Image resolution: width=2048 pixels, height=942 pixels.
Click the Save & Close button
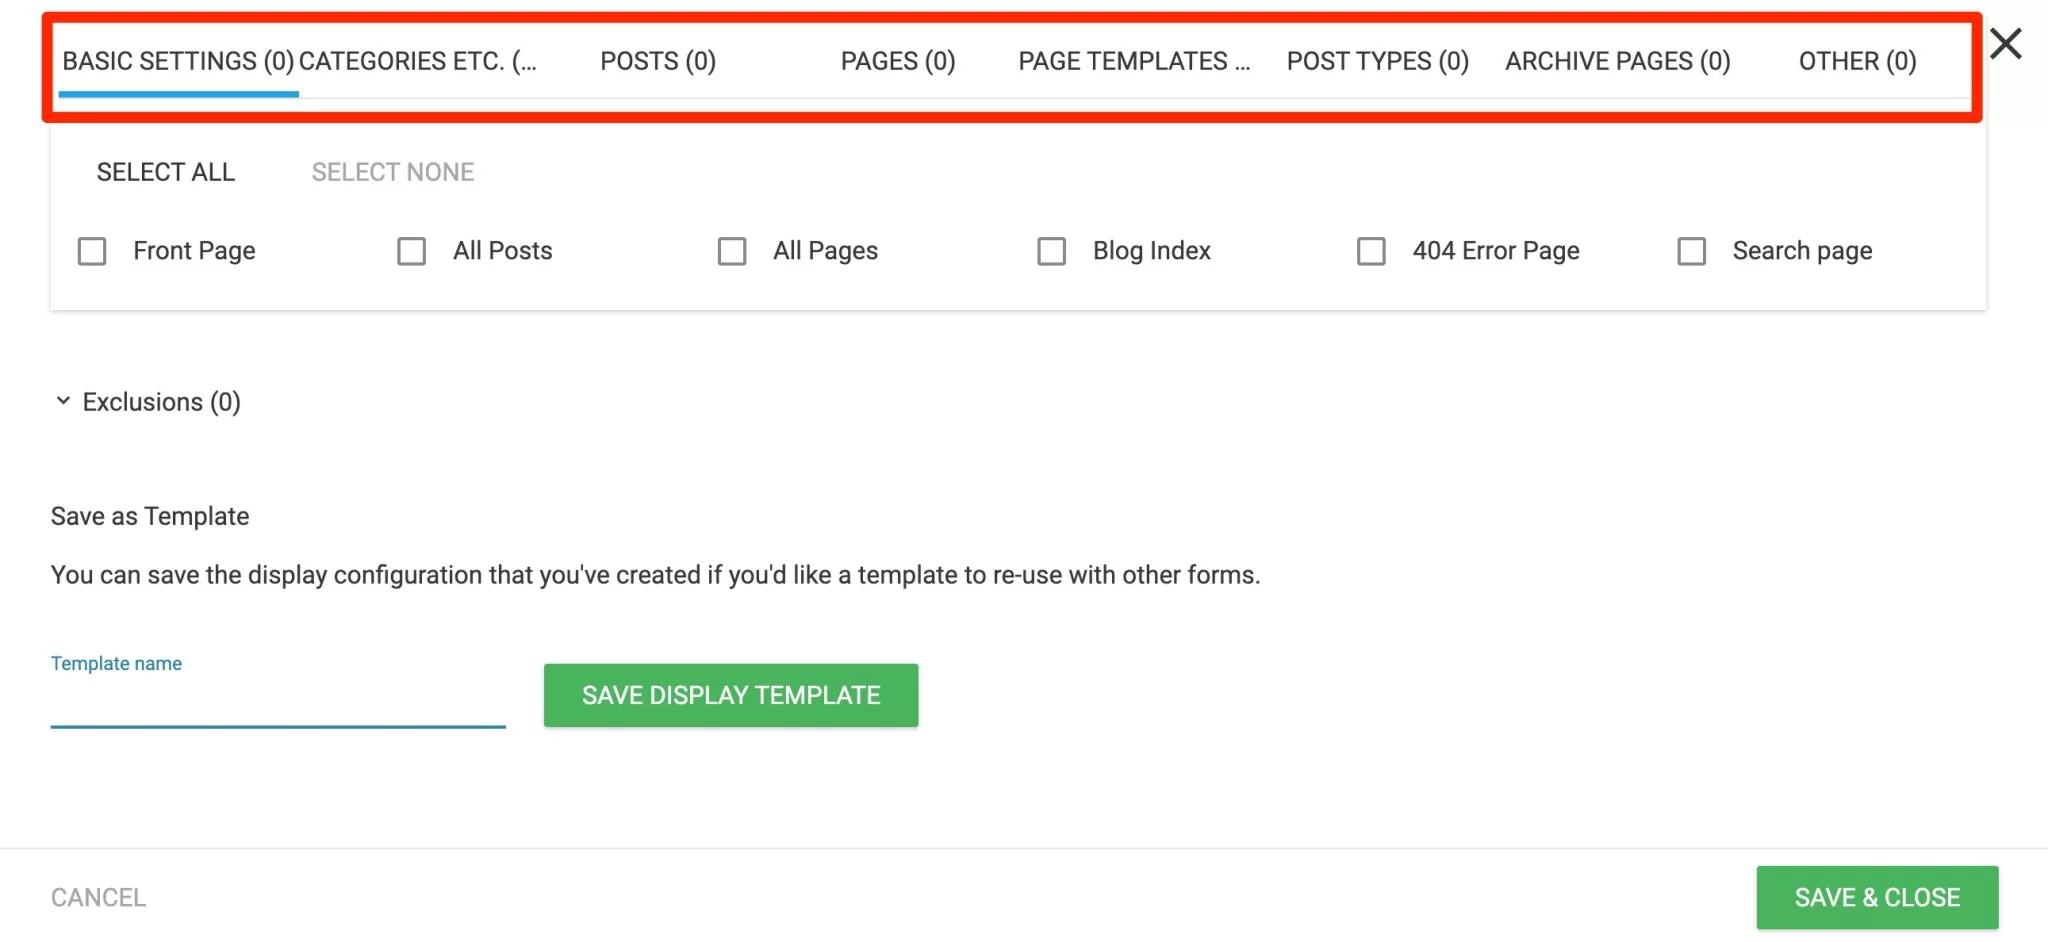point(1877,897)
